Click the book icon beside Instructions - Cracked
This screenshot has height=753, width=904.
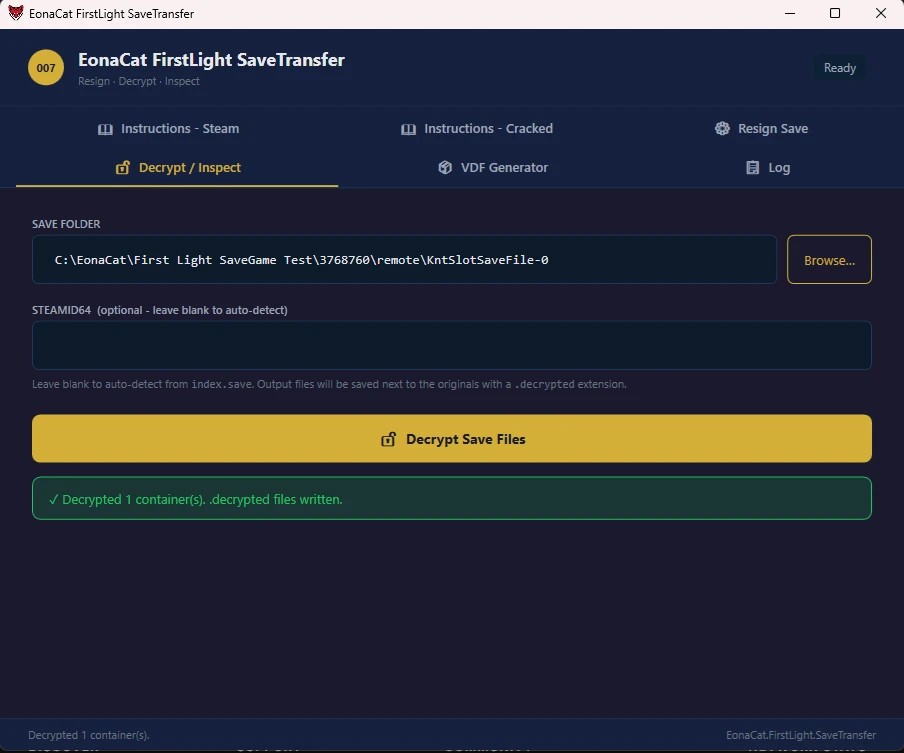click(408, 129)
